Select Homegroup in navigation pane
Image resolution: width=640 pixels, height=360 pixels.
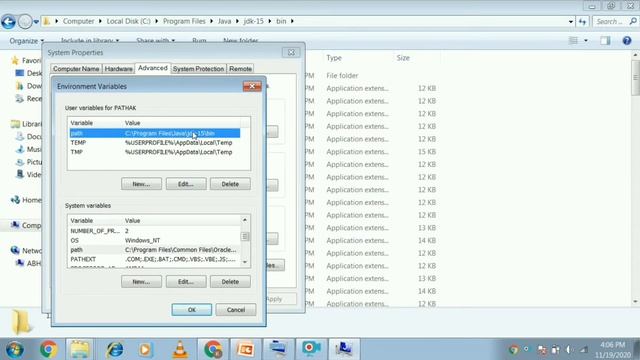[27, 200]
